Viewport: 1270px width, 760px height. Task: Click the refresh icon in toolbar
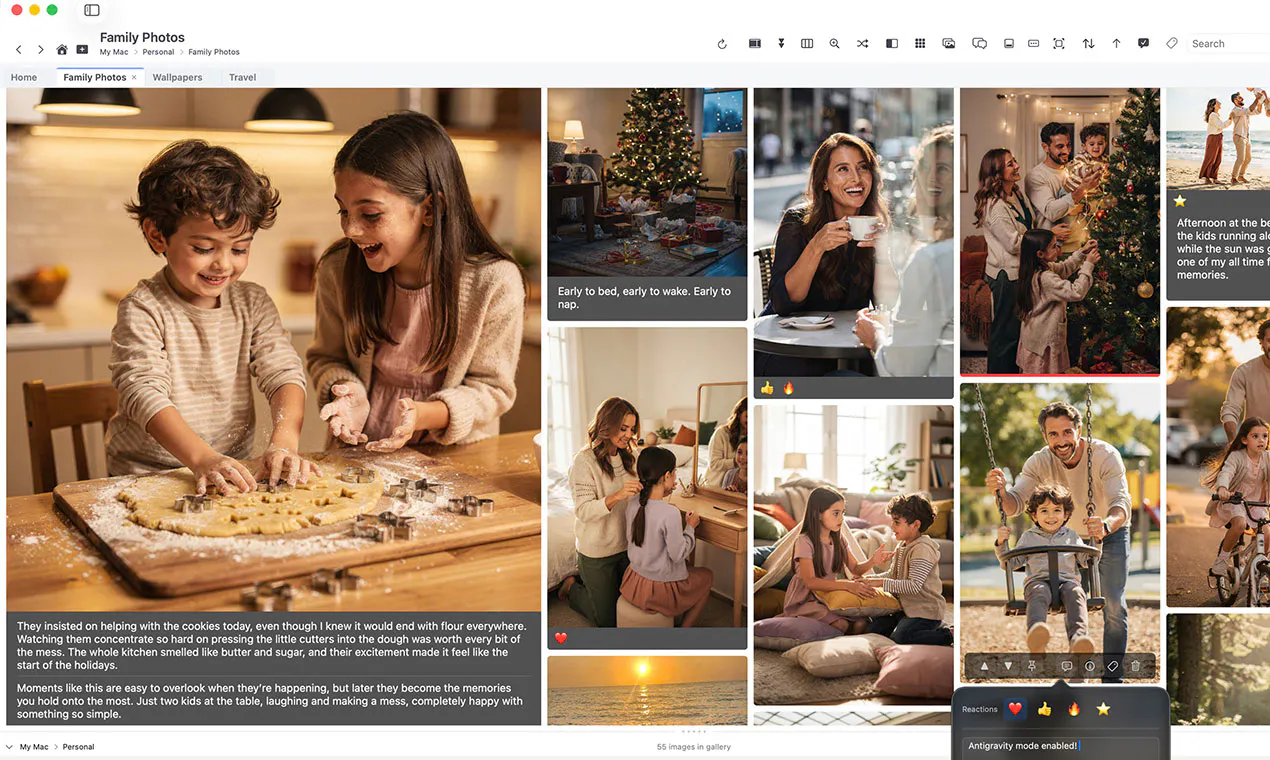(722, 44)
